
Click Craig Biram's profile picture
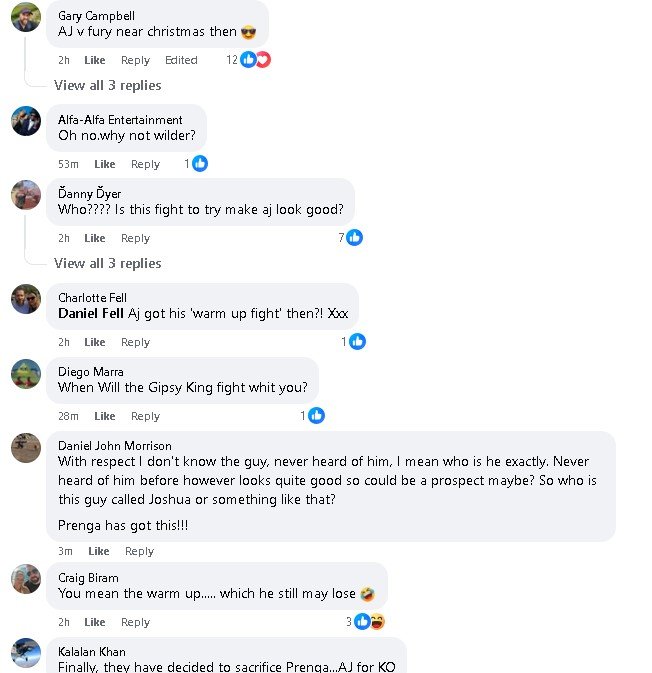click(x=26, y=579)
